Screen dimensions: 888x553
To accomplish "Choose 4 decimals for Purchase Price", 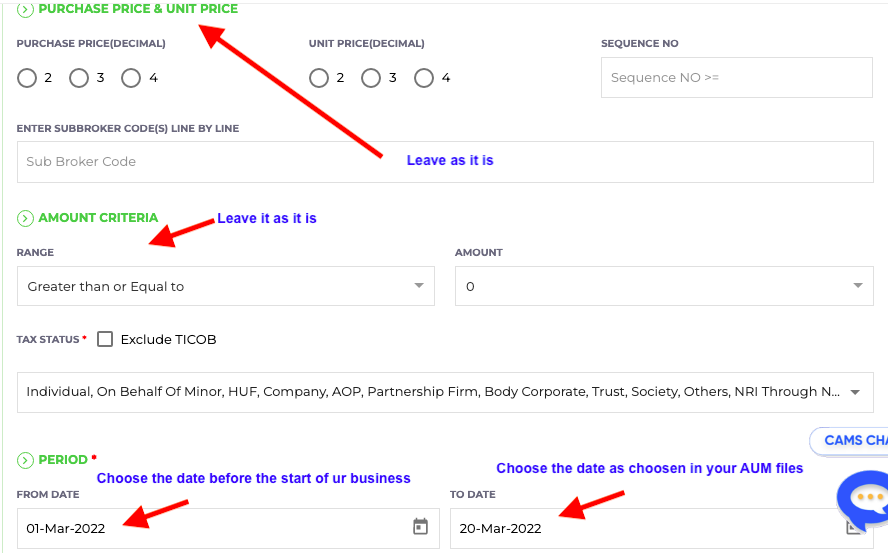I will tap(131, 78).
